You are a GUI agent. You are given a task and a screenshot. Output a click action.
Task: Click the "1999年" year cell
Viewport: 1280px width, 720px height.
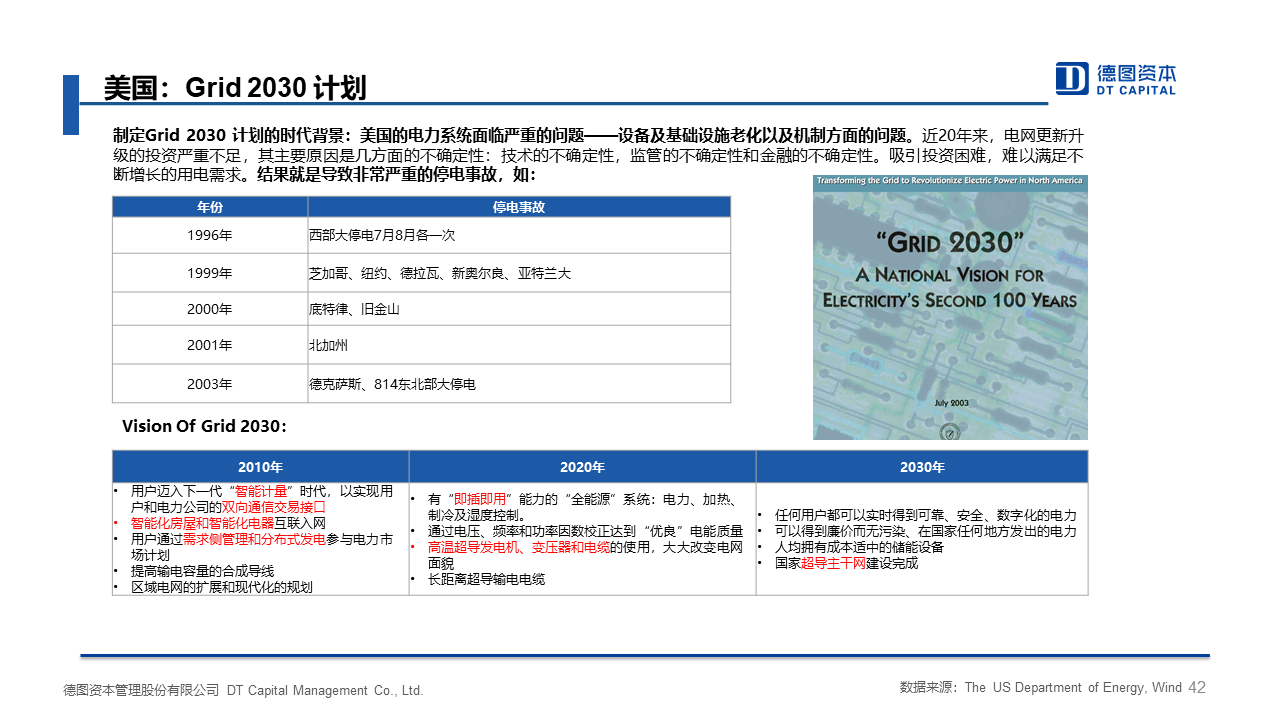point(210,272)
